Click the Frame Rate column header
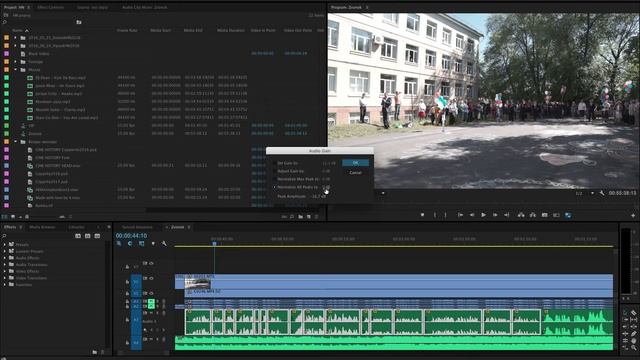The image size is (640, 360). [127, 30]
